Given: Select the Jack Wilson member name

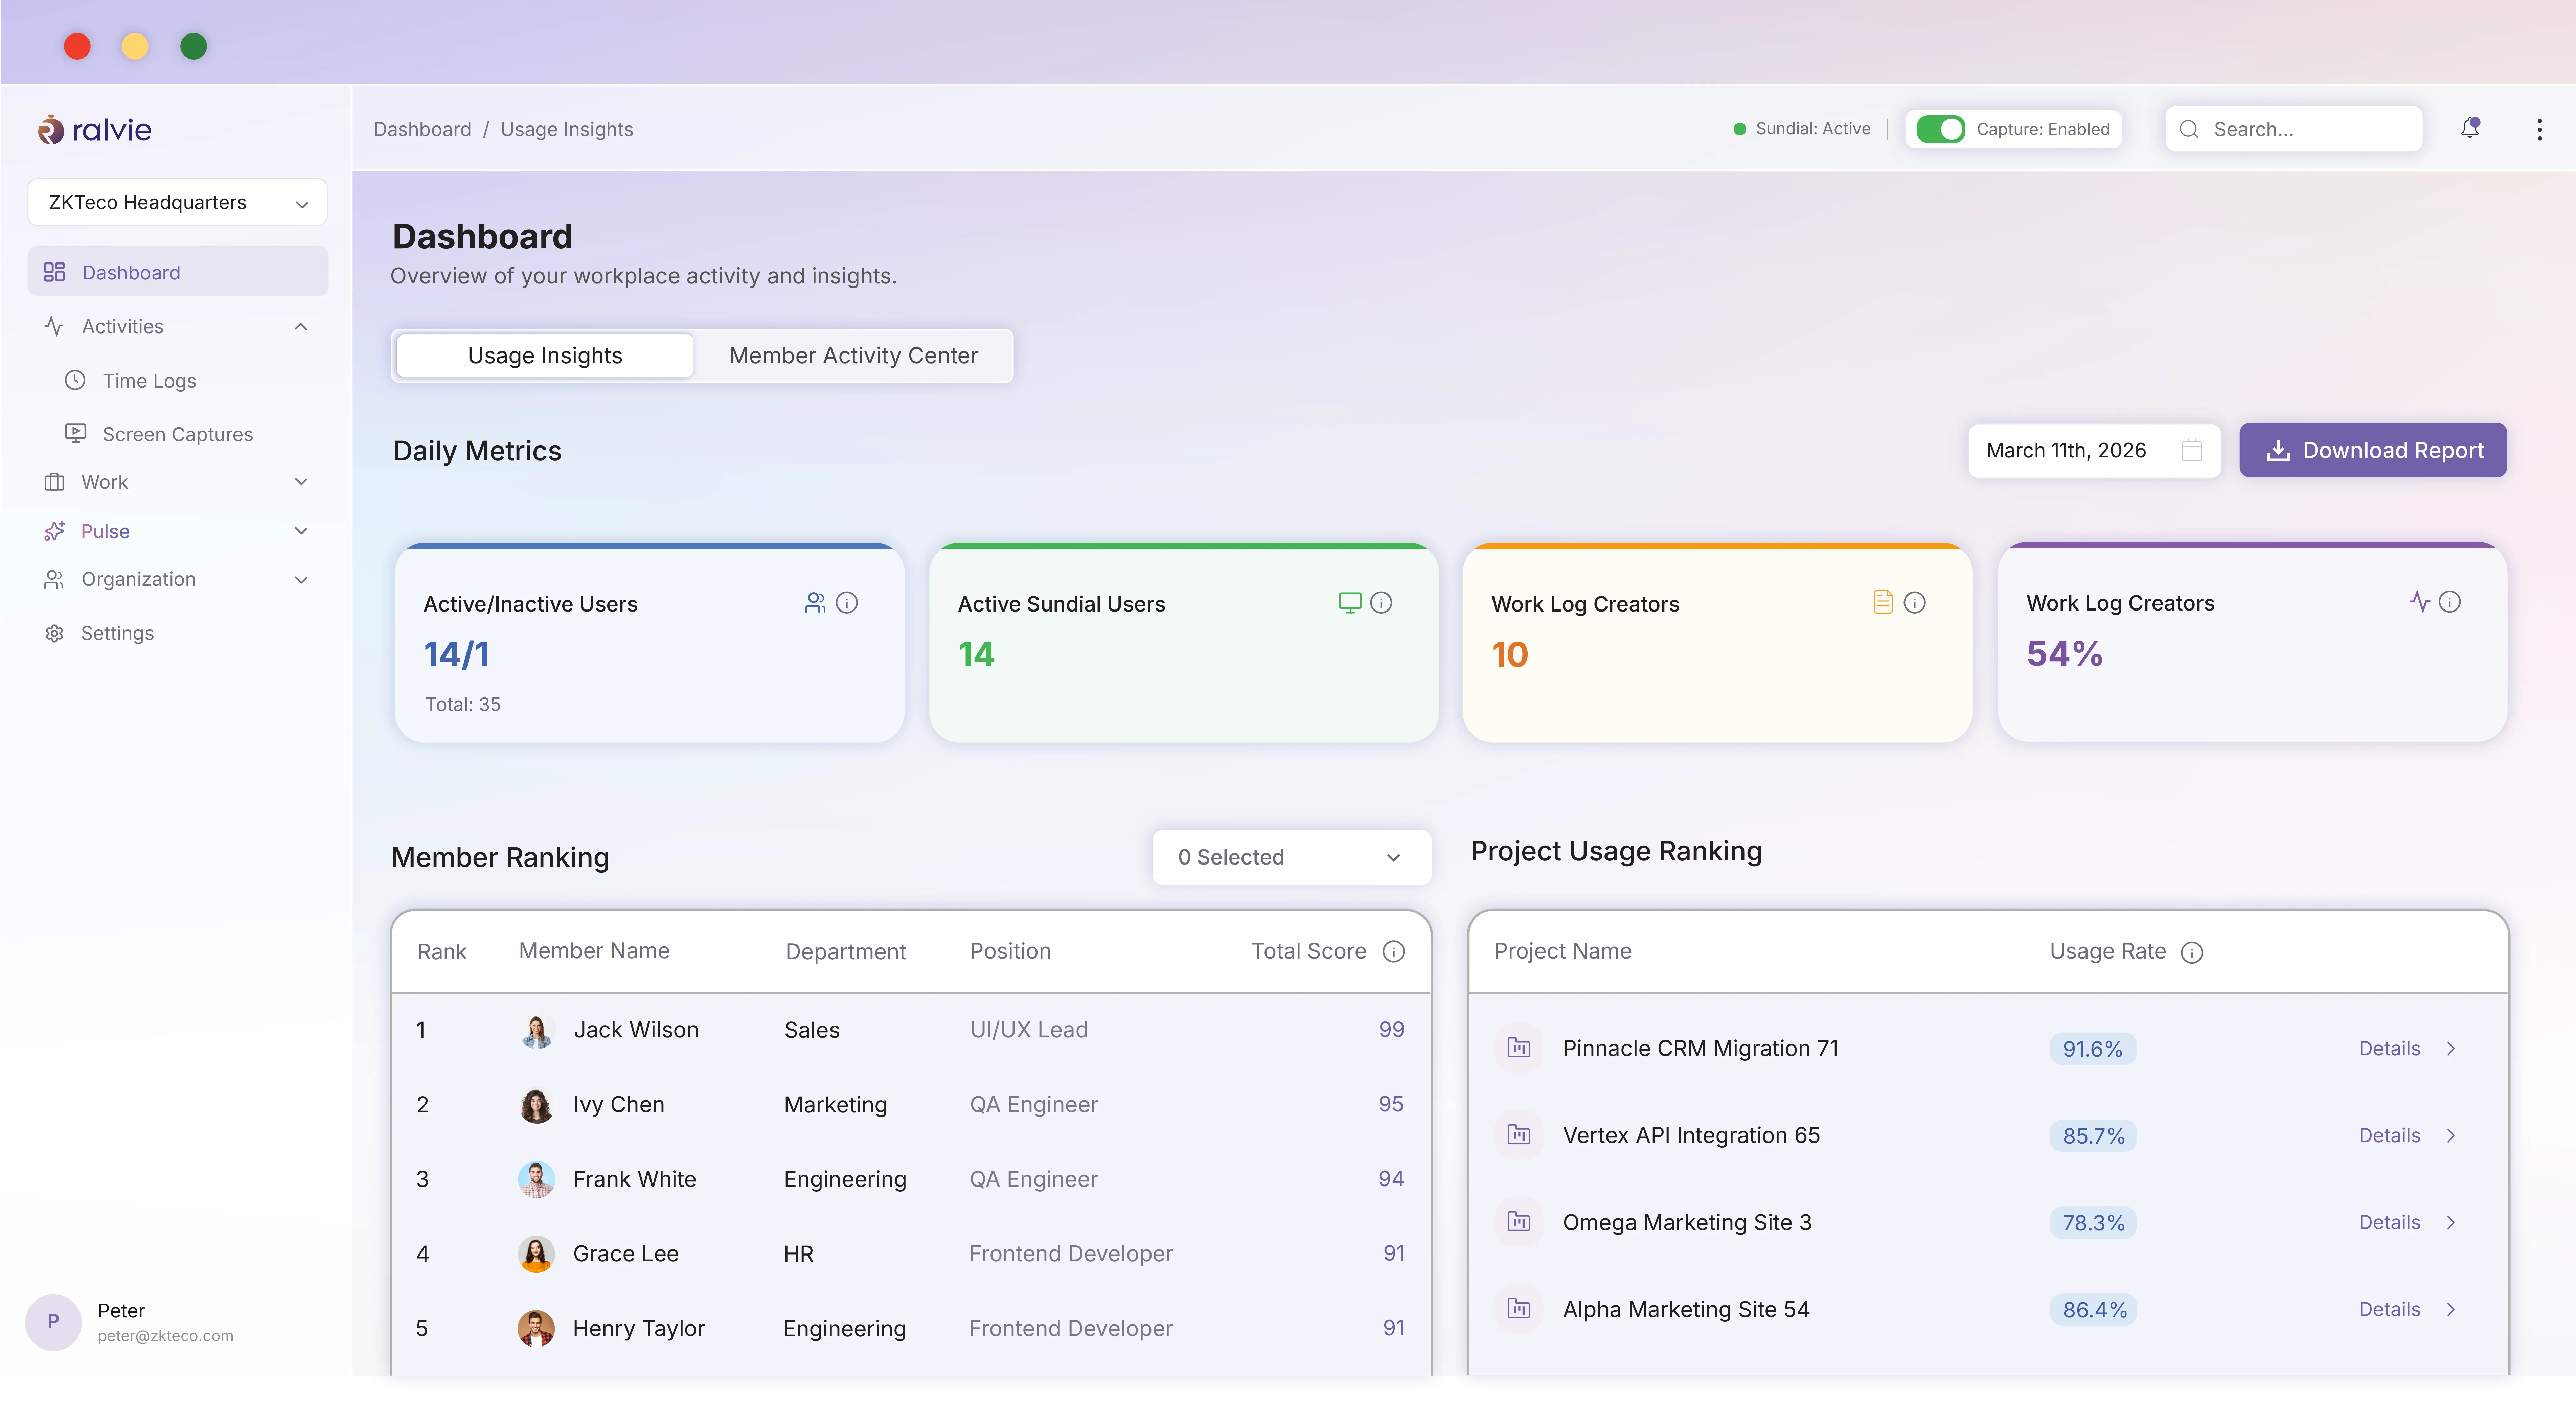Looking at the screenshot, I should 636,1030.
